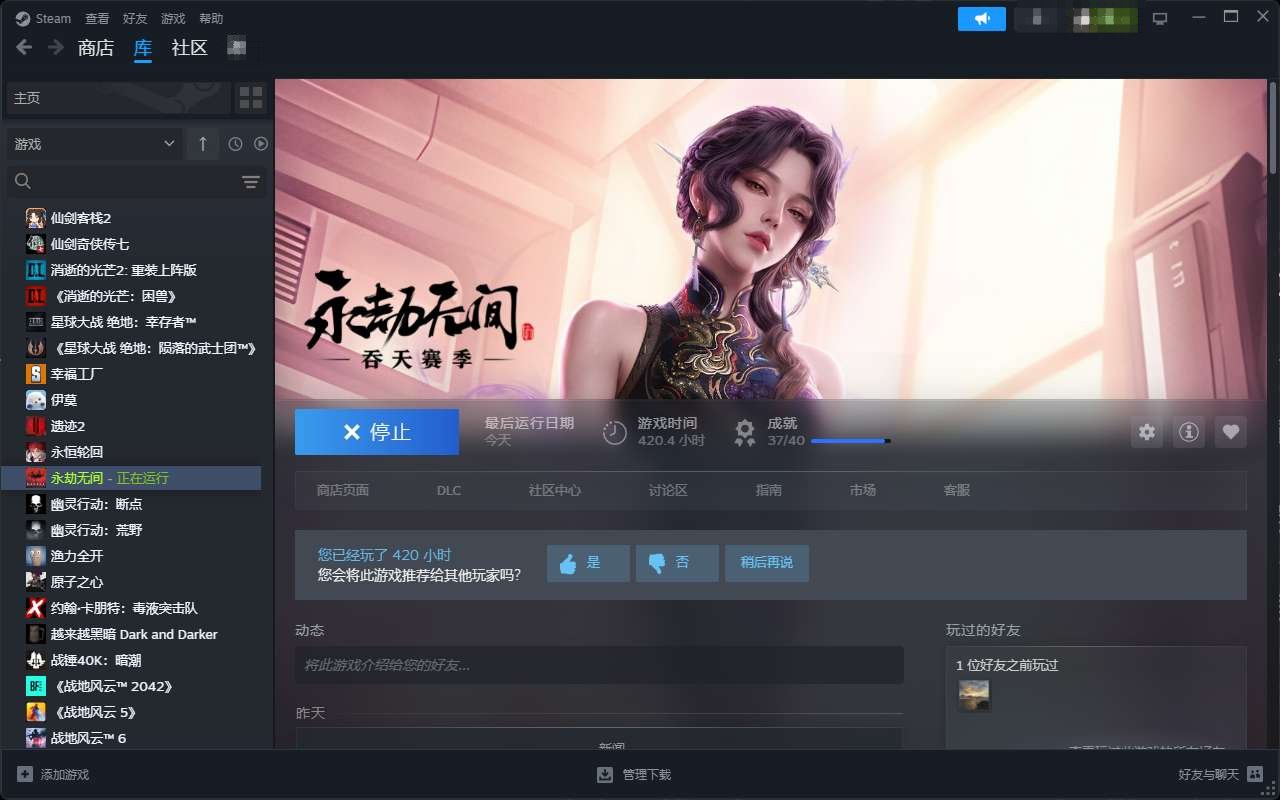Screen dimensions: 1280x800
Task: Stop the game with 停止 button
Action: click(377, 432)
